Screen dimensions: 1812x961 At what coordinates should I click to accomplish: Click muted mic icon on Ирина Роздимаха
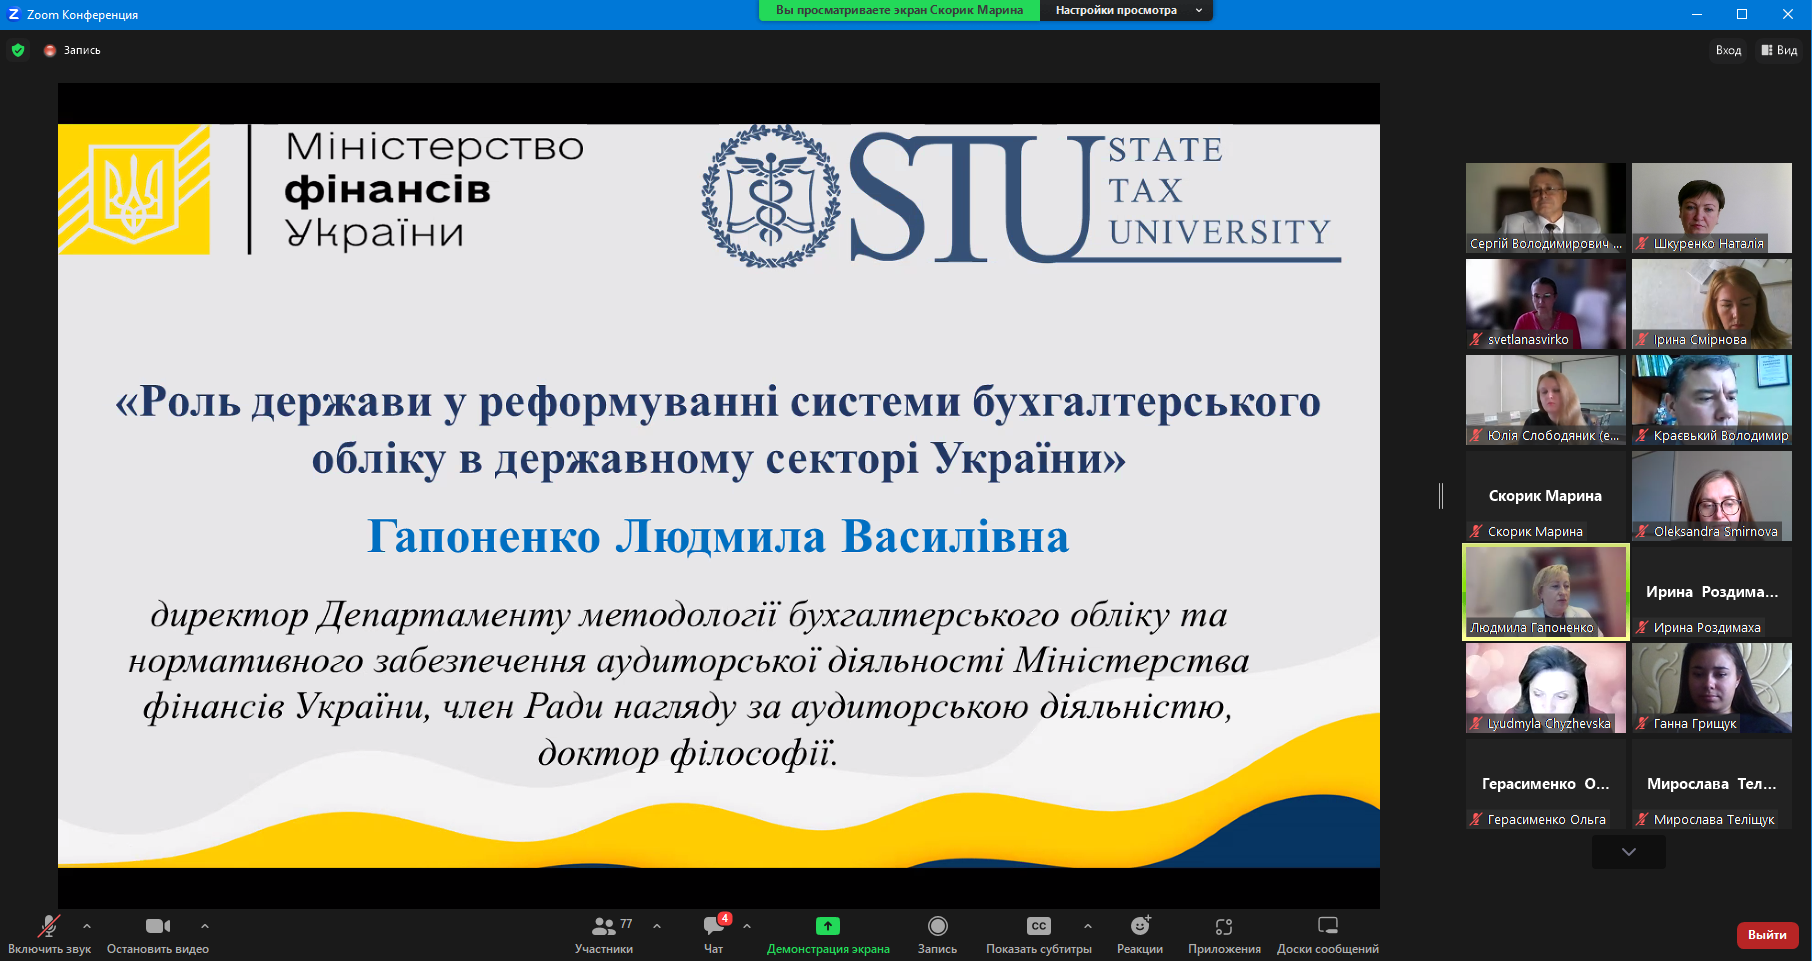click(x=1642, y=627)
